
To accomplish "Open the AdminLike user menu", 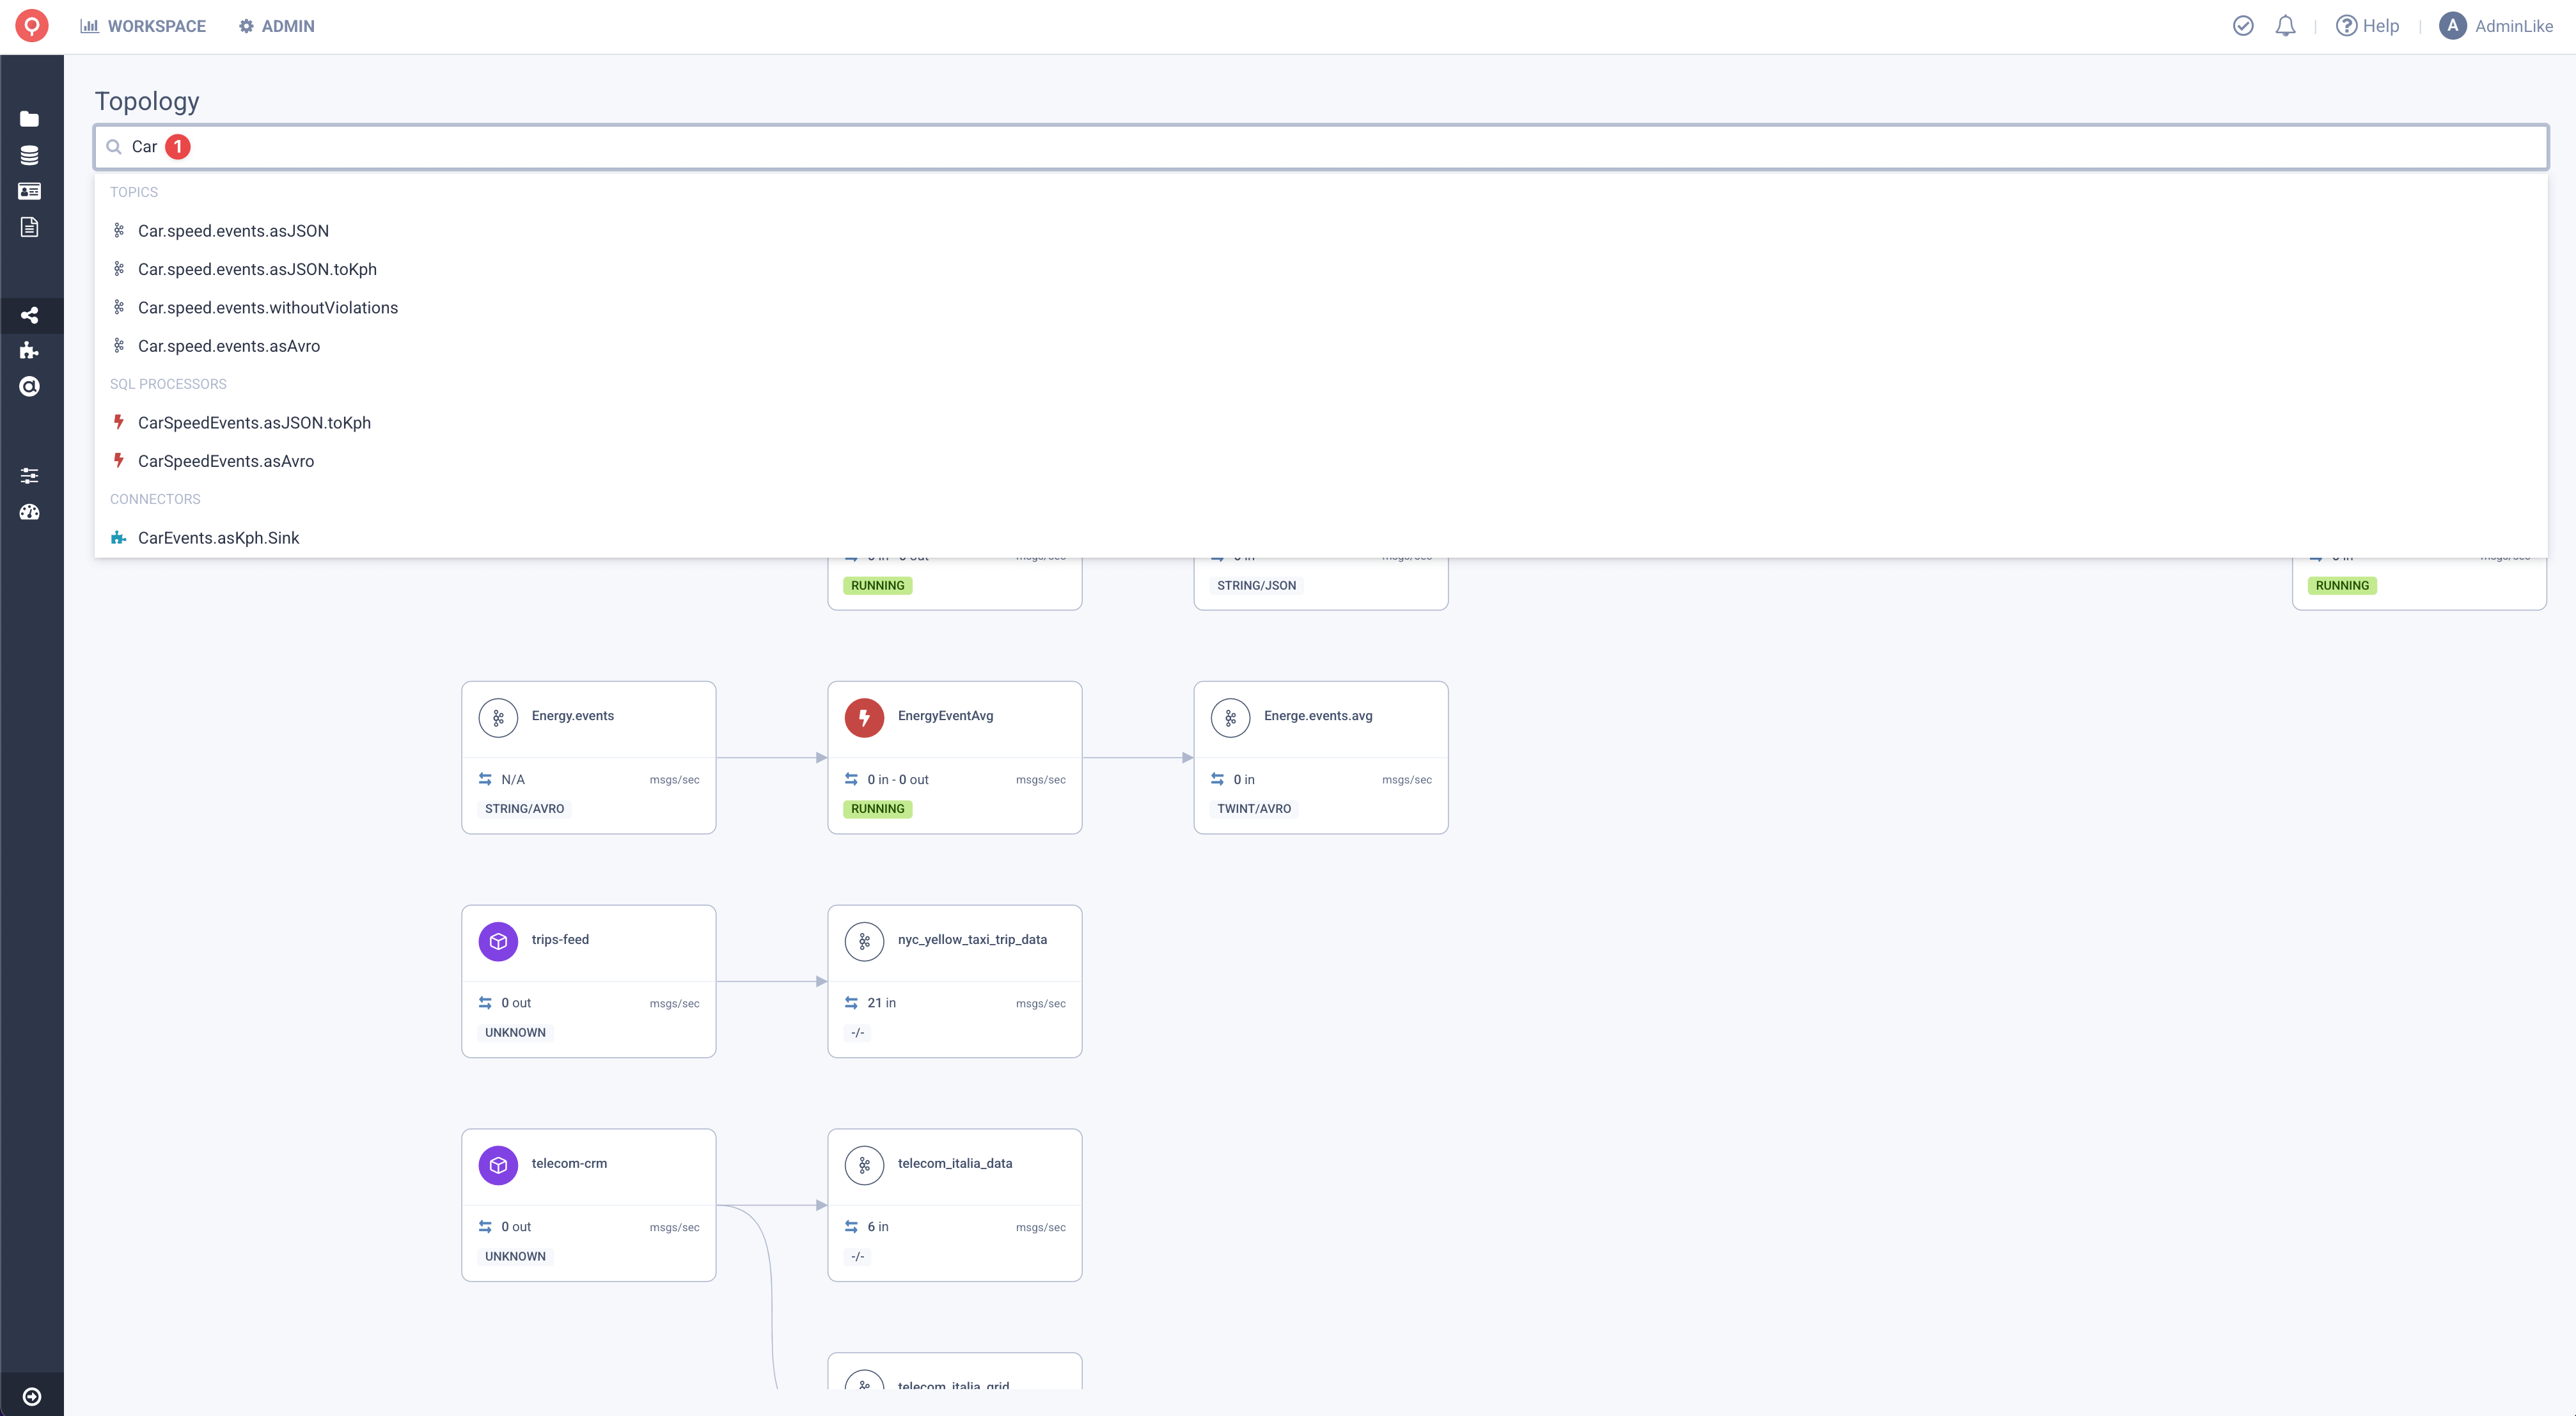I will pos(2496,26).
